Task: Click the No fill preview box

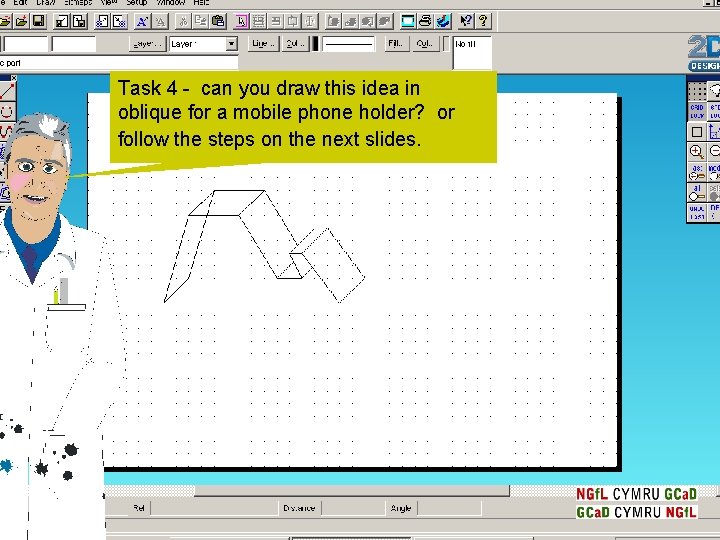Action: point(472,53)
